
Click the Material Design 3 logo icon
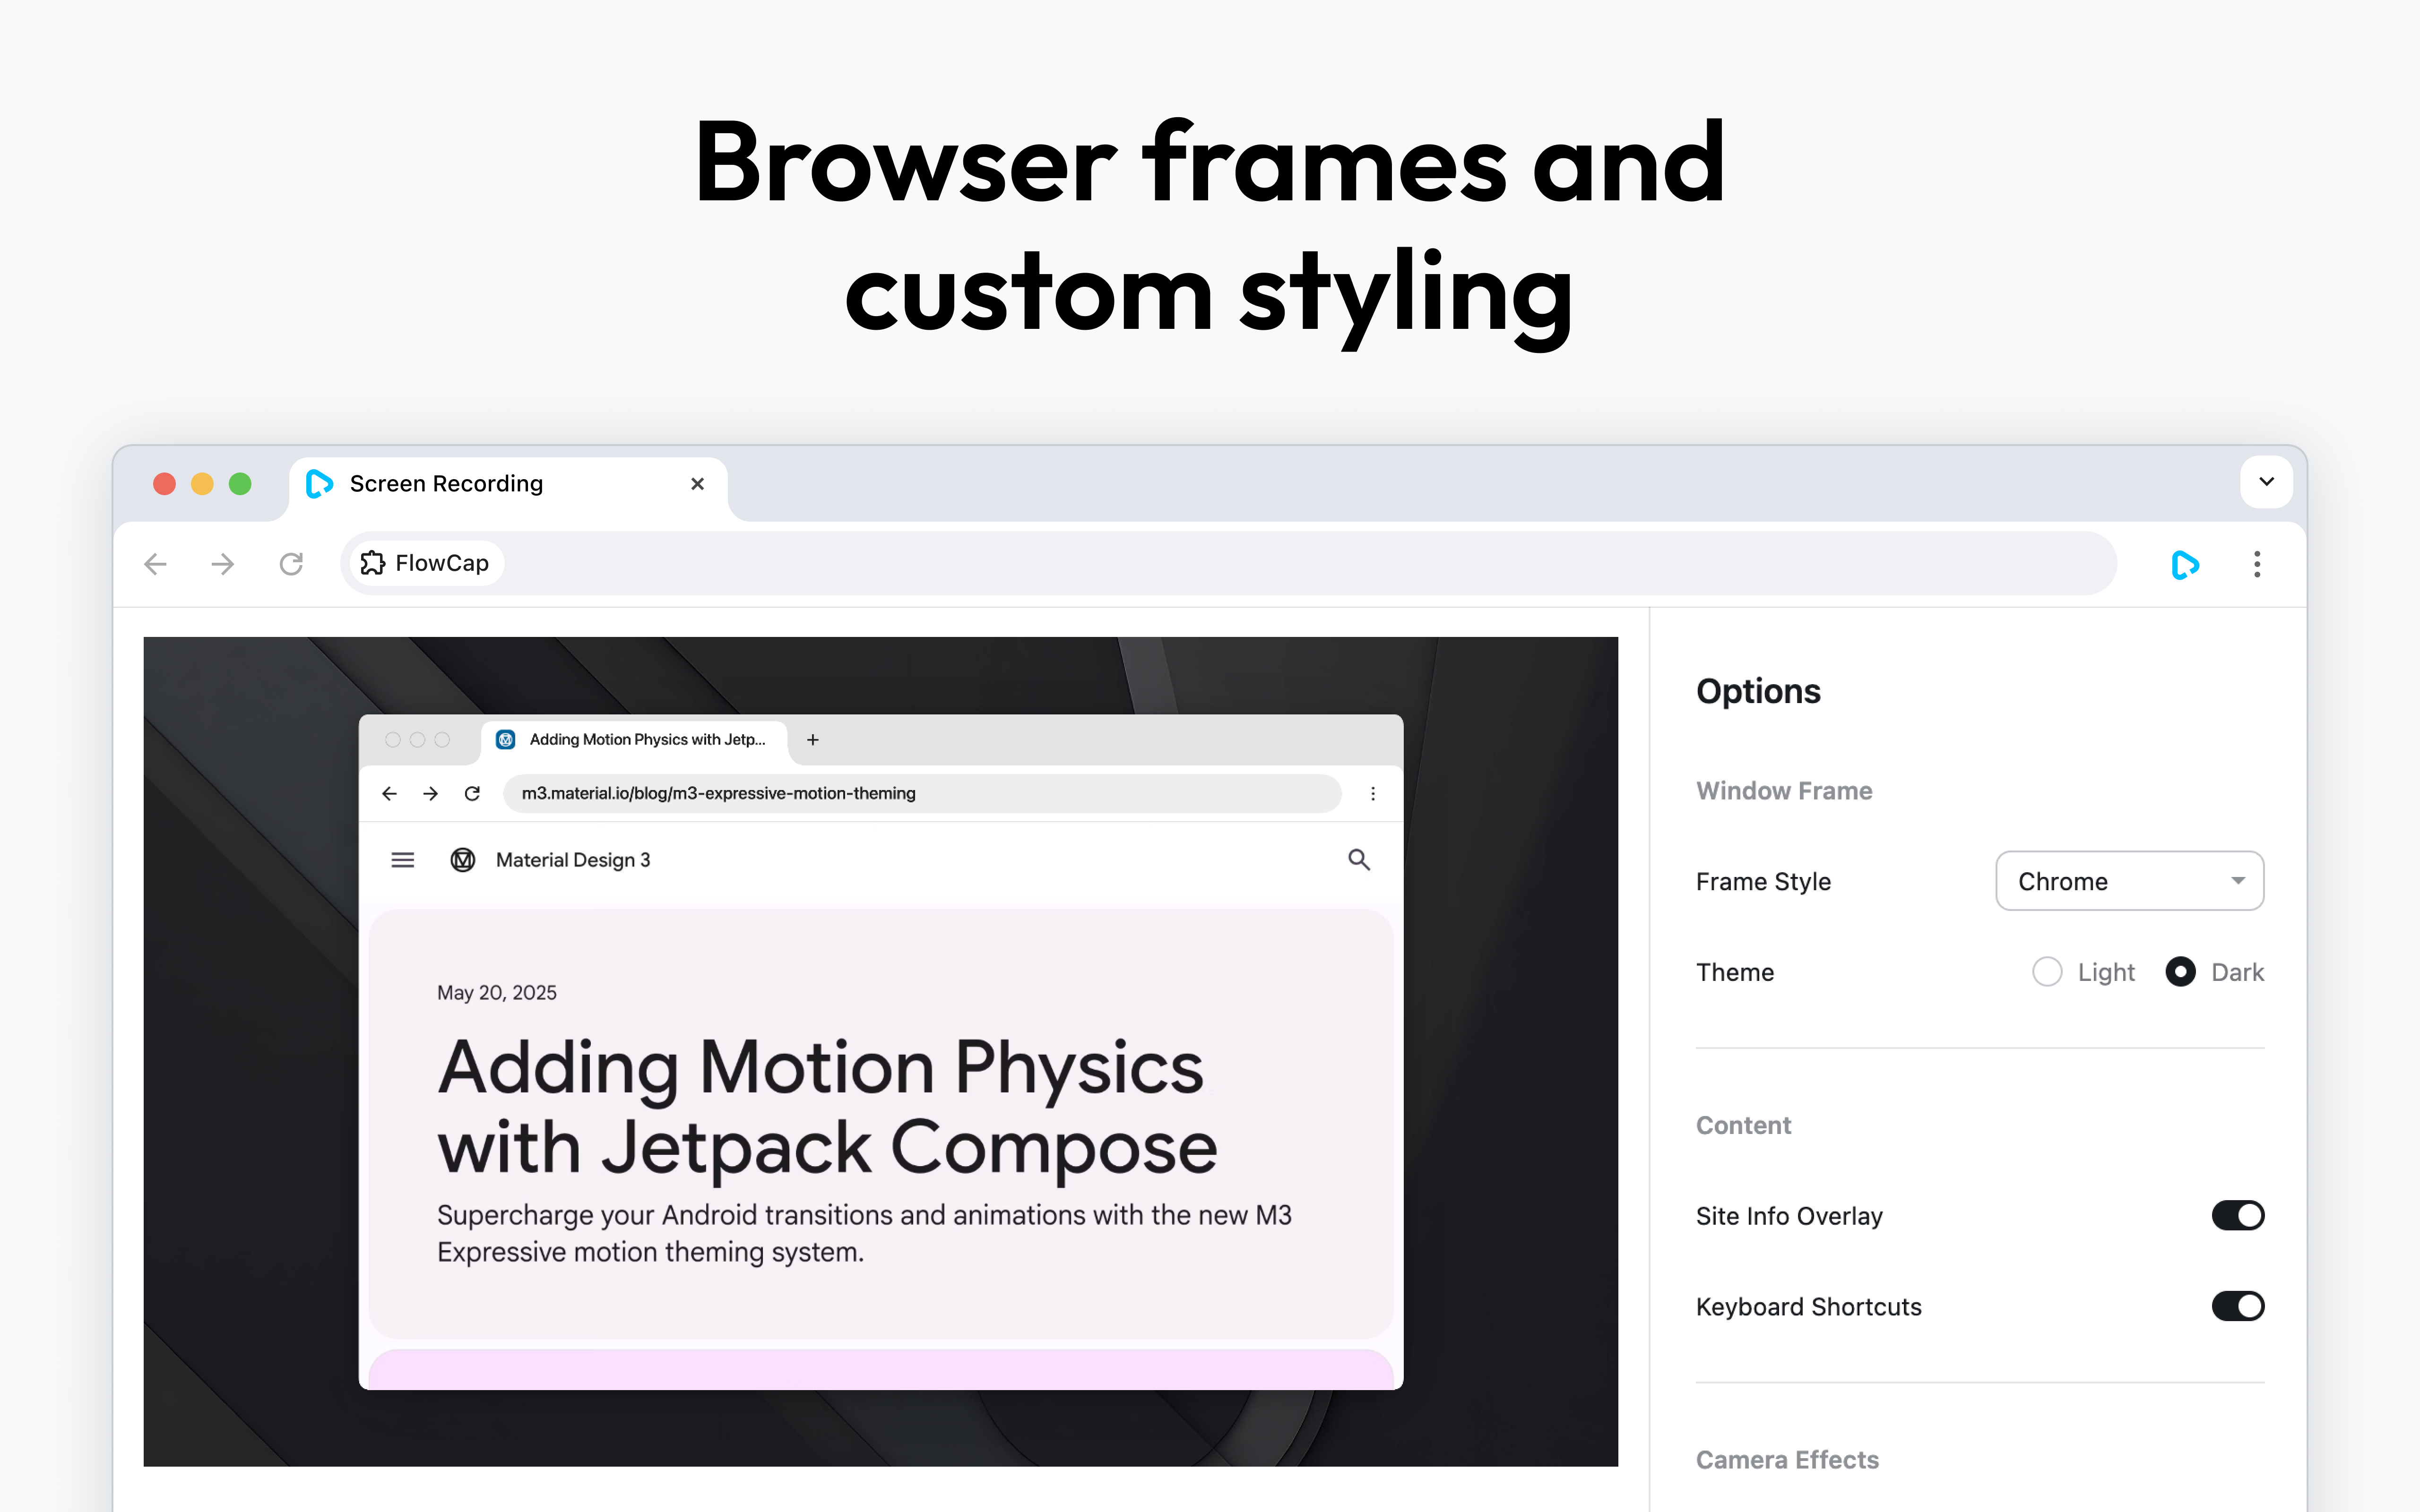[x=463, y=860]
